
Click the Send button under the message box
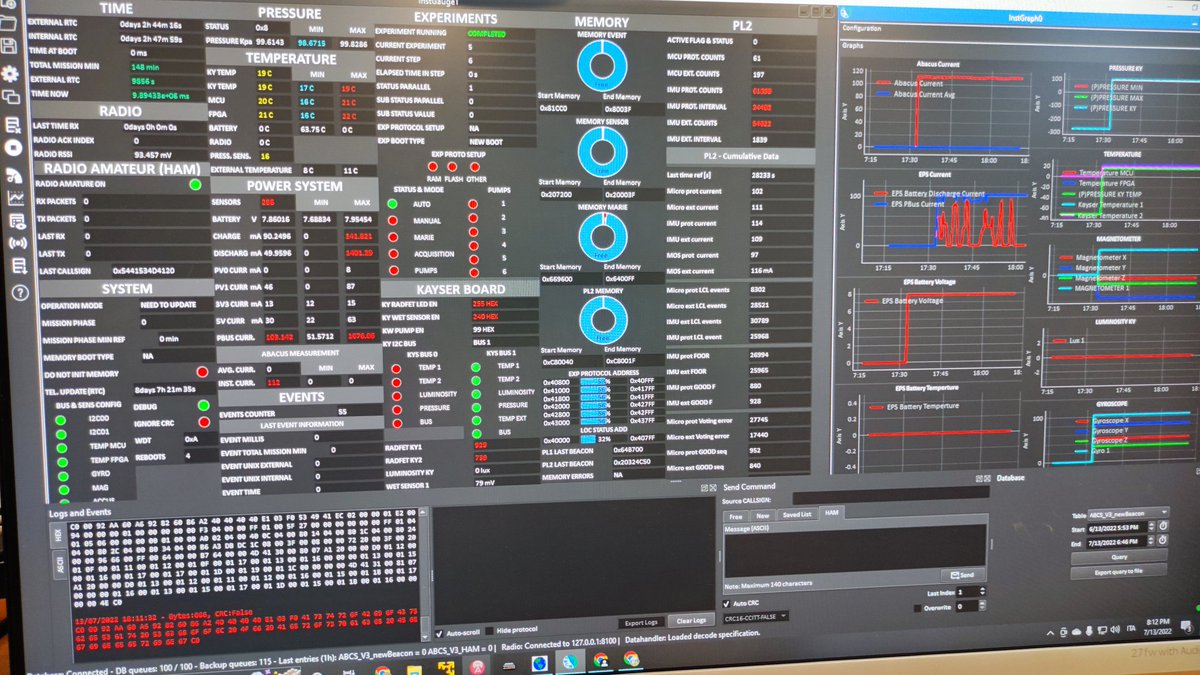click(963, 575)
